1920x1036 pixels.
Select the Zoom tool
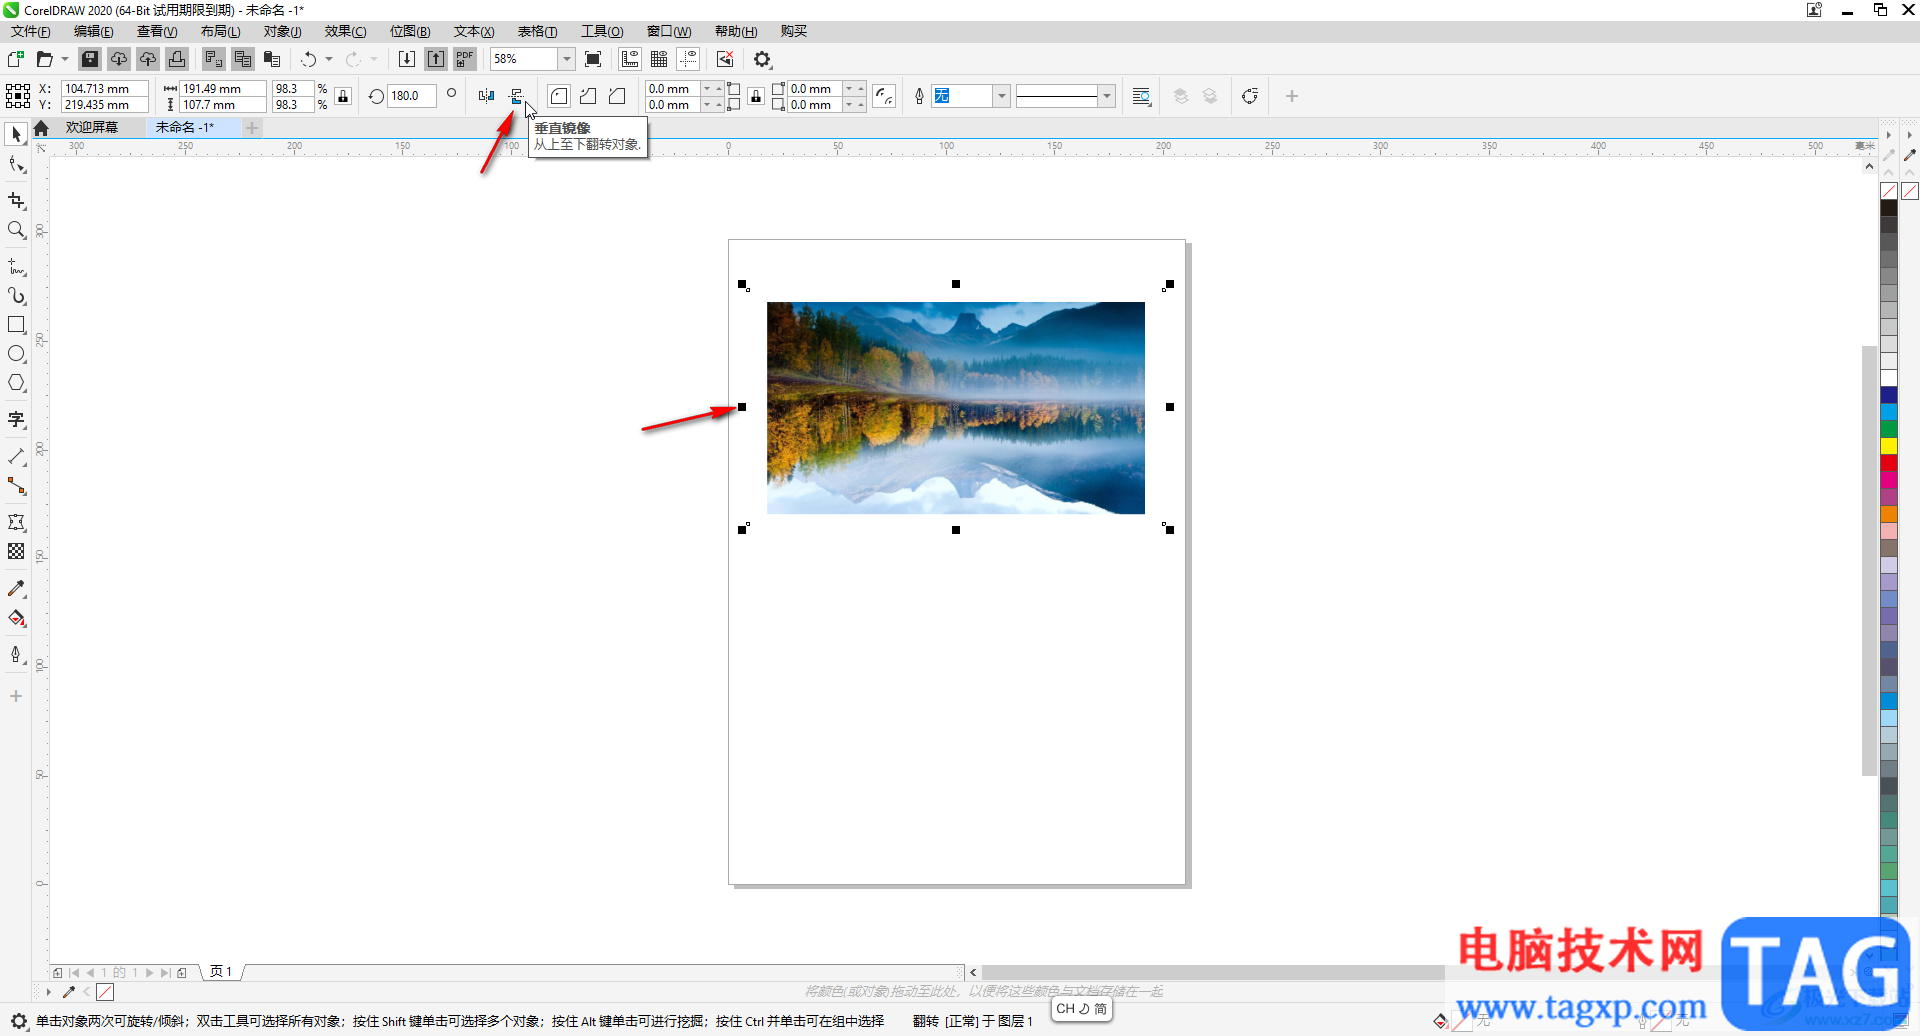(16, 230)
